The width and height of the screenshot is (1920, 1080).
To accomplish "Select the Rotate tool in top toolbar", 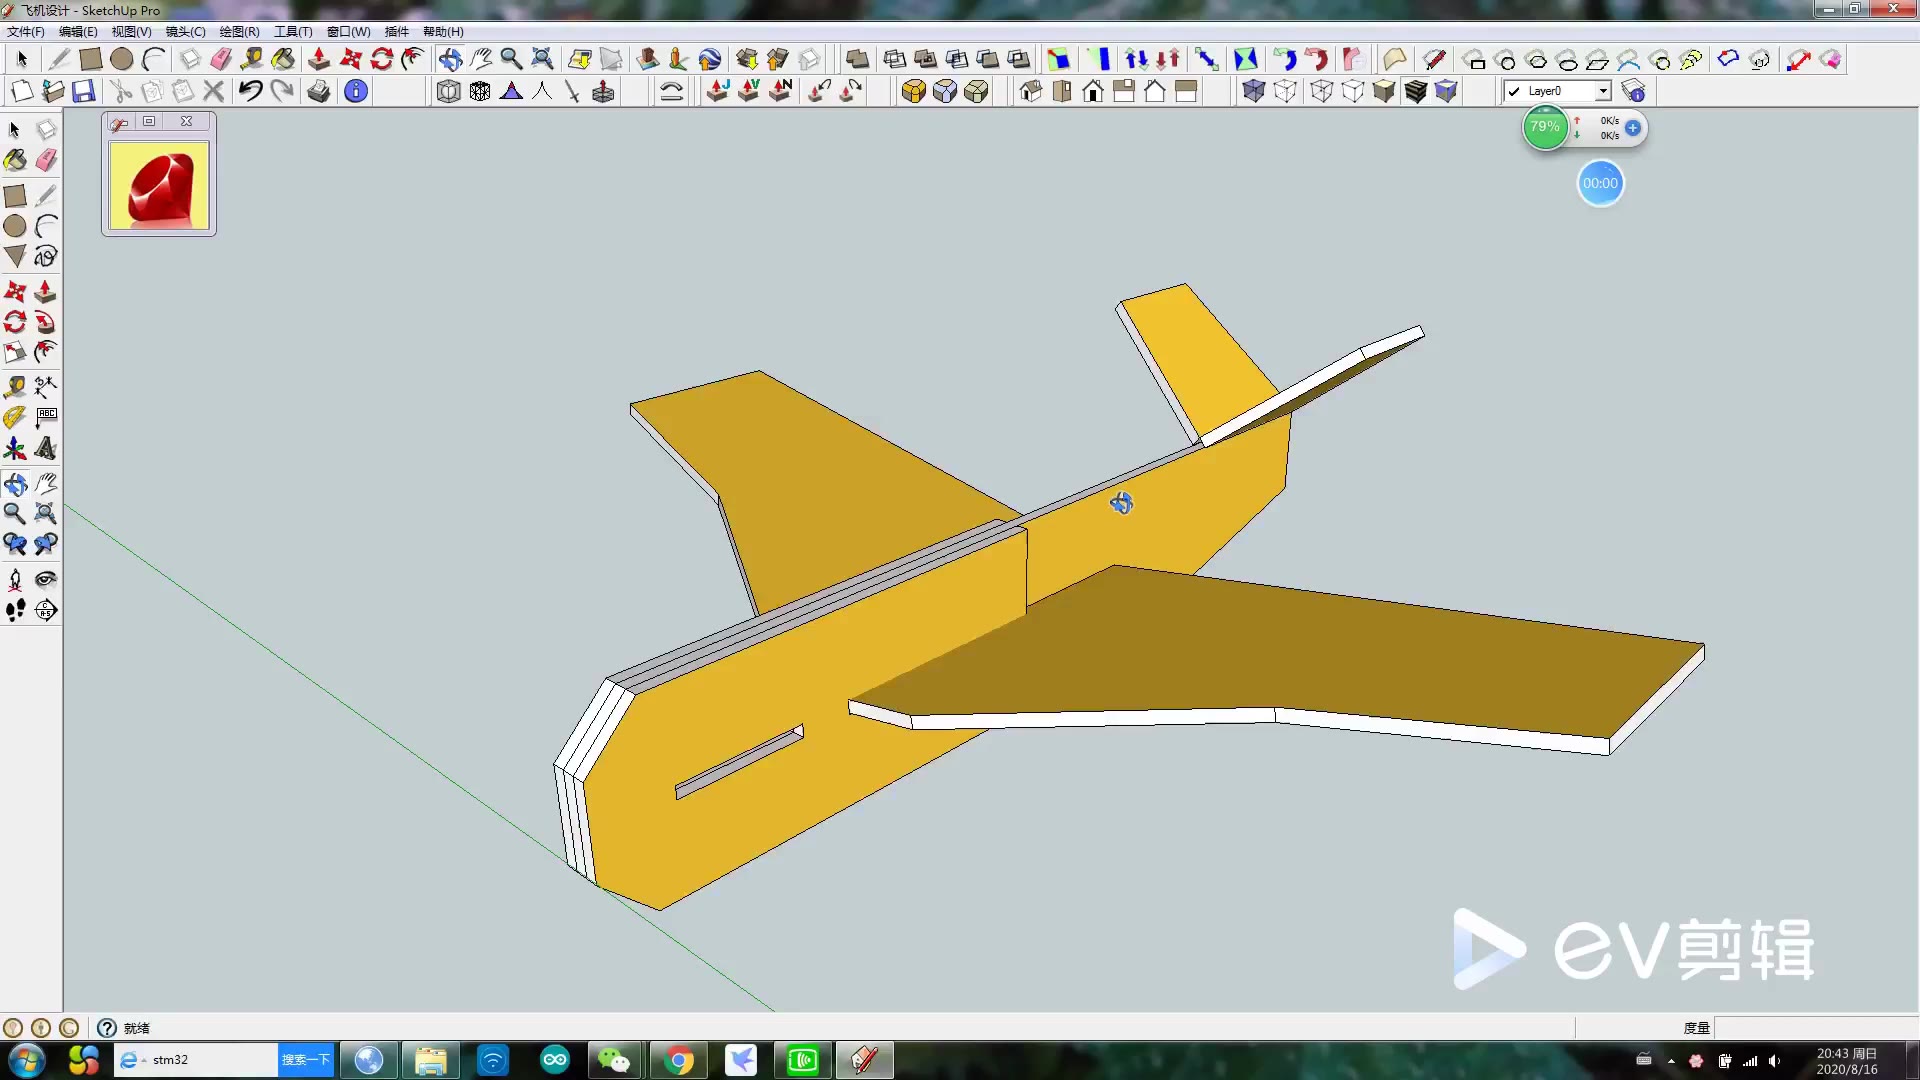I will pyautogui.click(x=382, y=59).
